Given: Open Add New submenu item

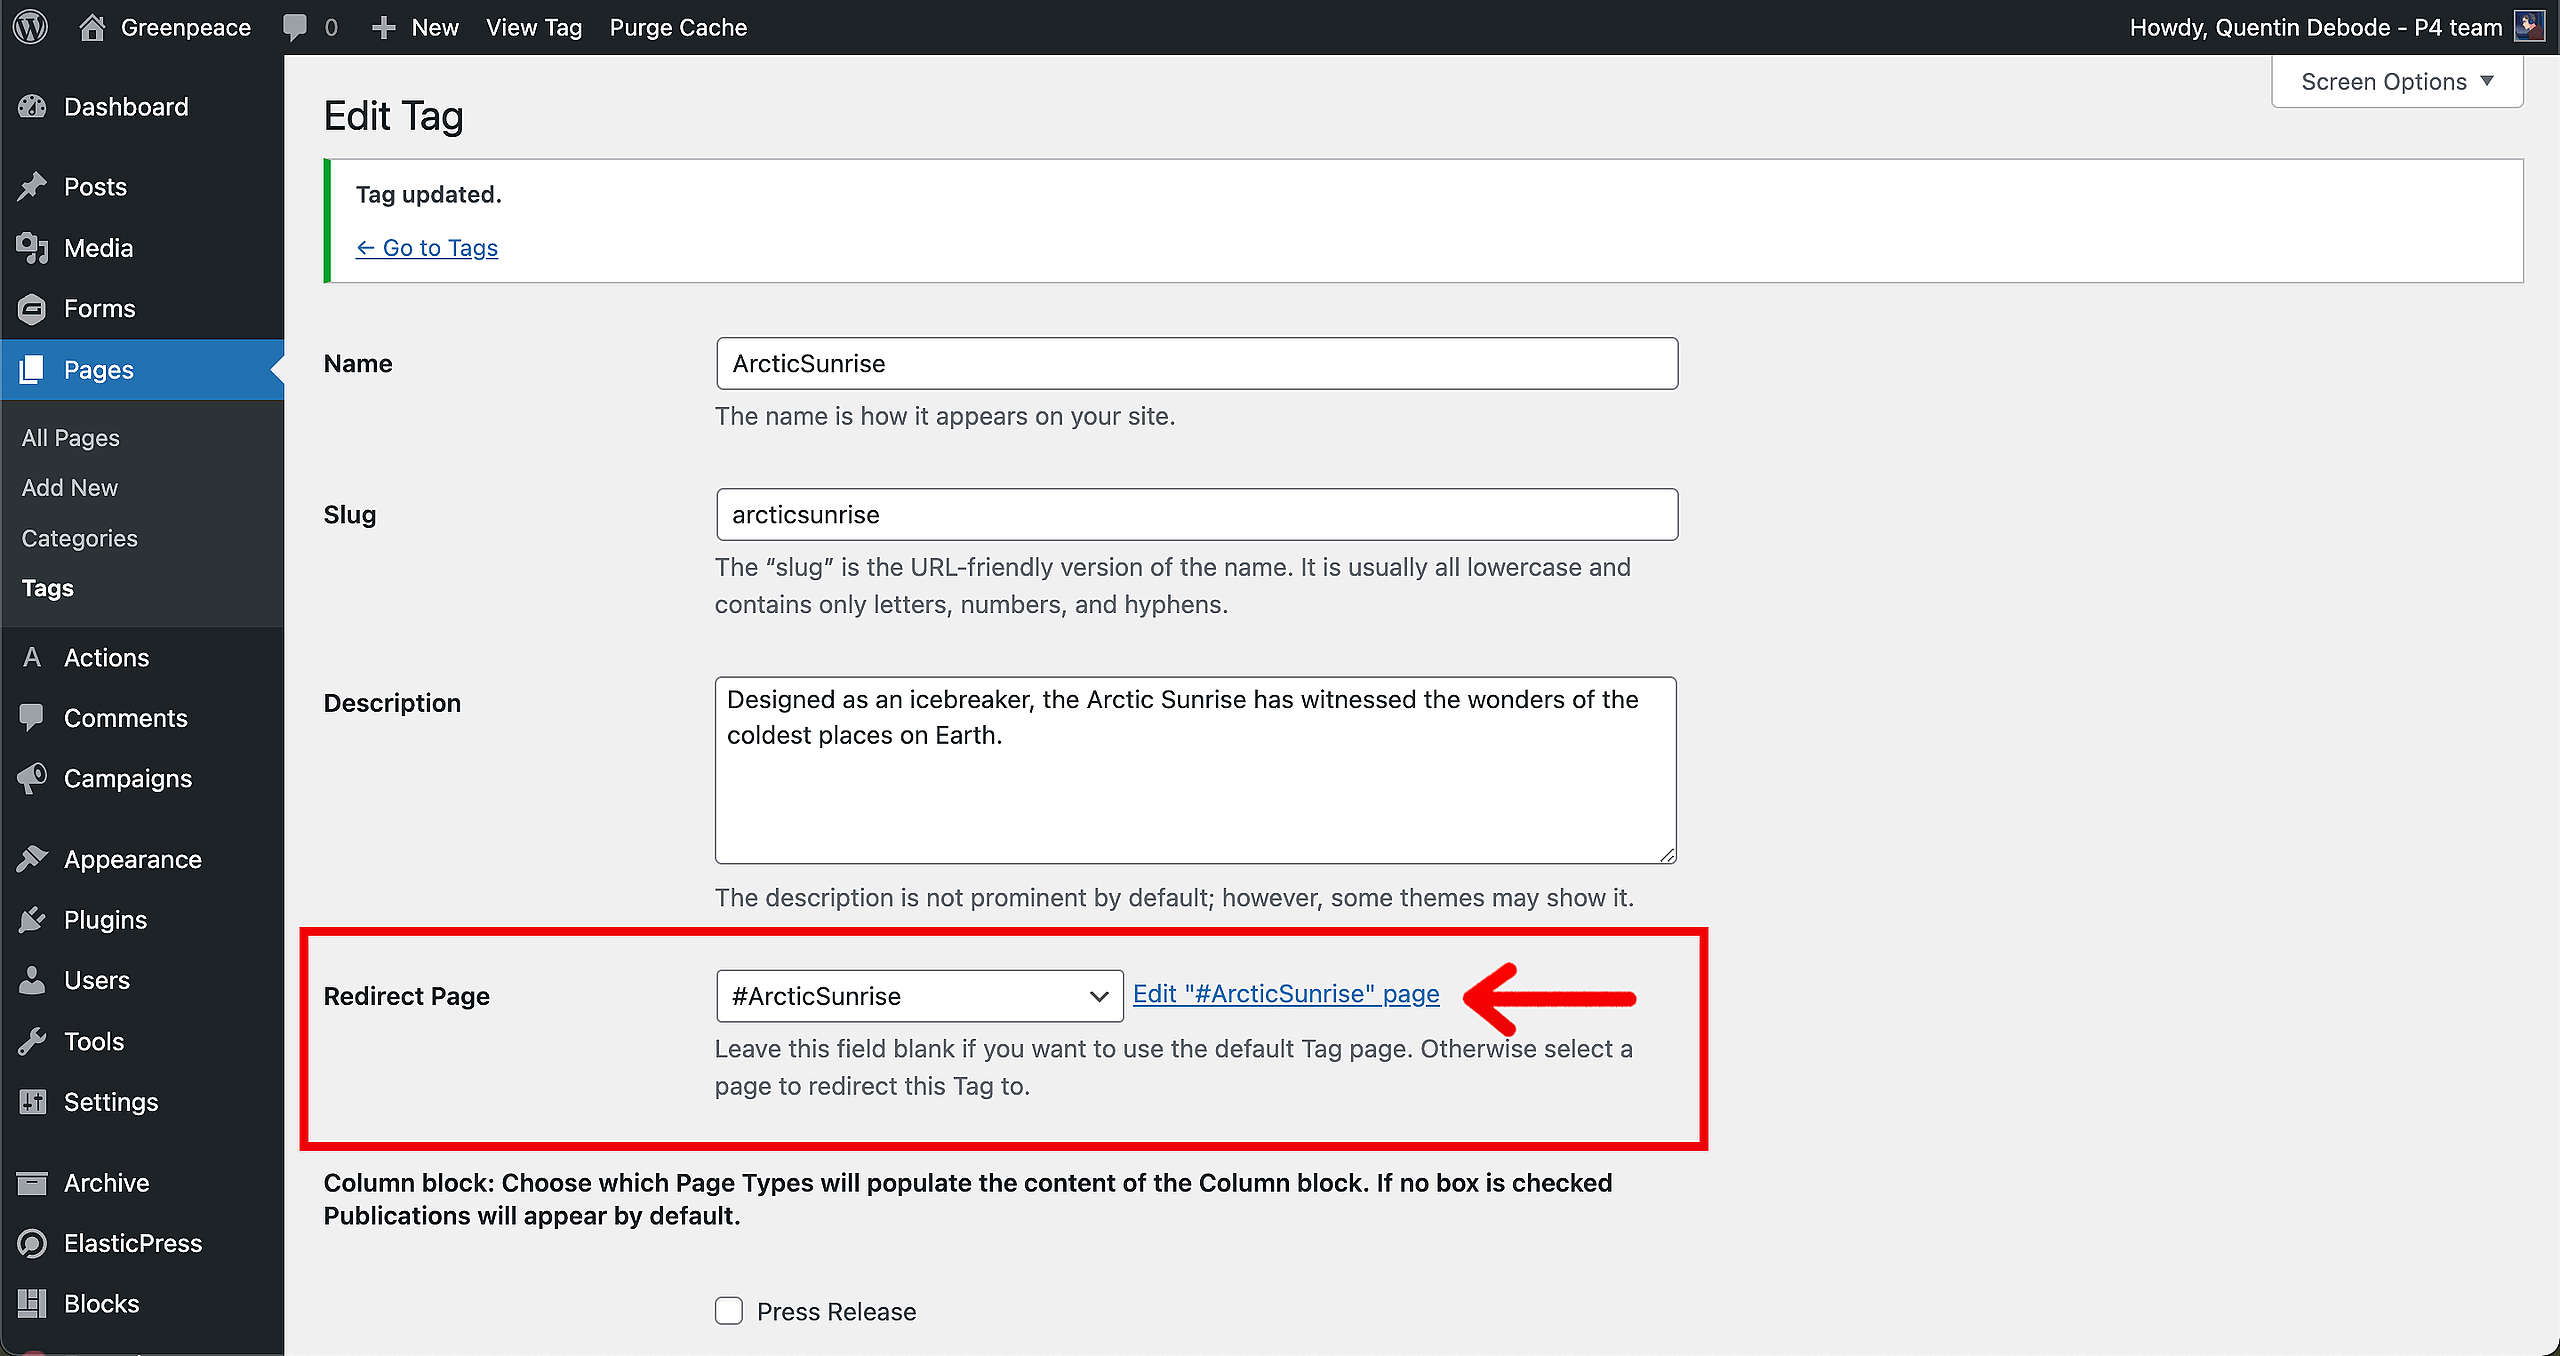Looking at the screenshot, I should pos(70,488).
